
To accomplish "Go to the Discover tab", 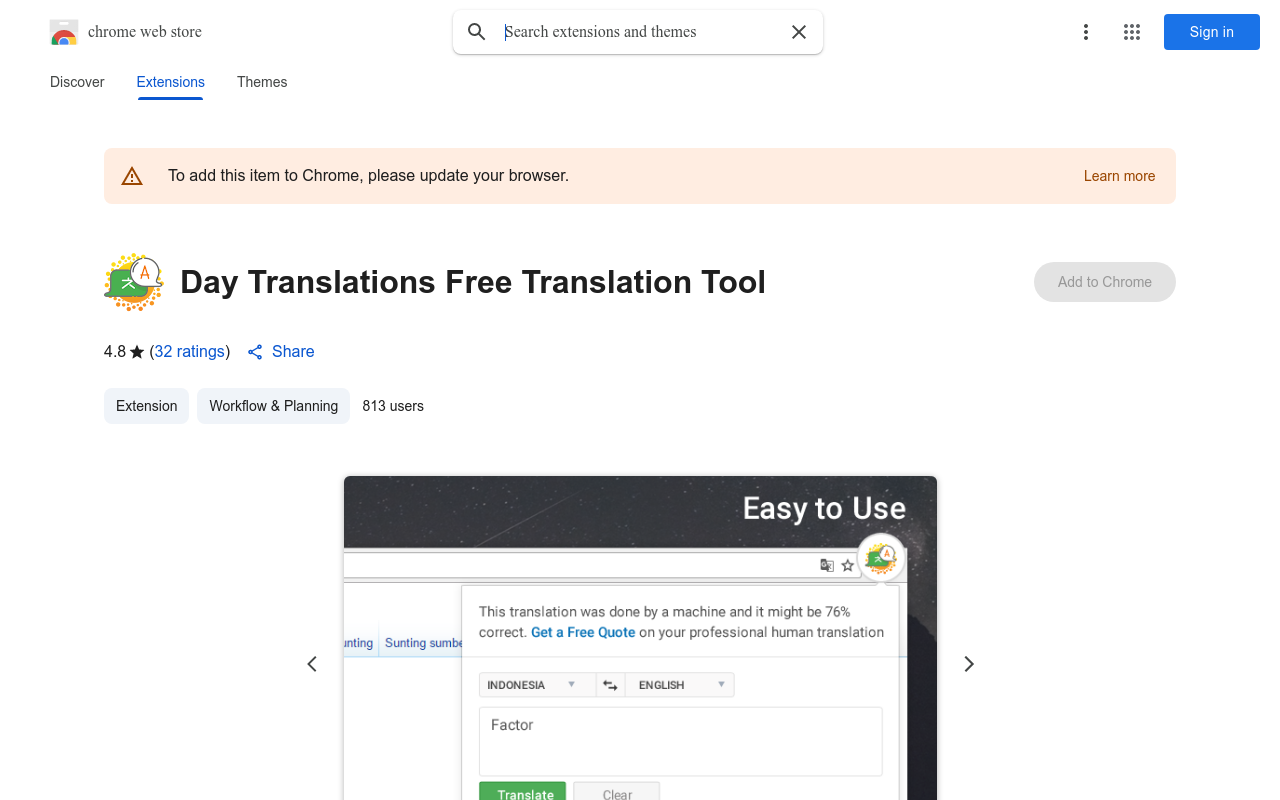I will [x=77, y=82].
